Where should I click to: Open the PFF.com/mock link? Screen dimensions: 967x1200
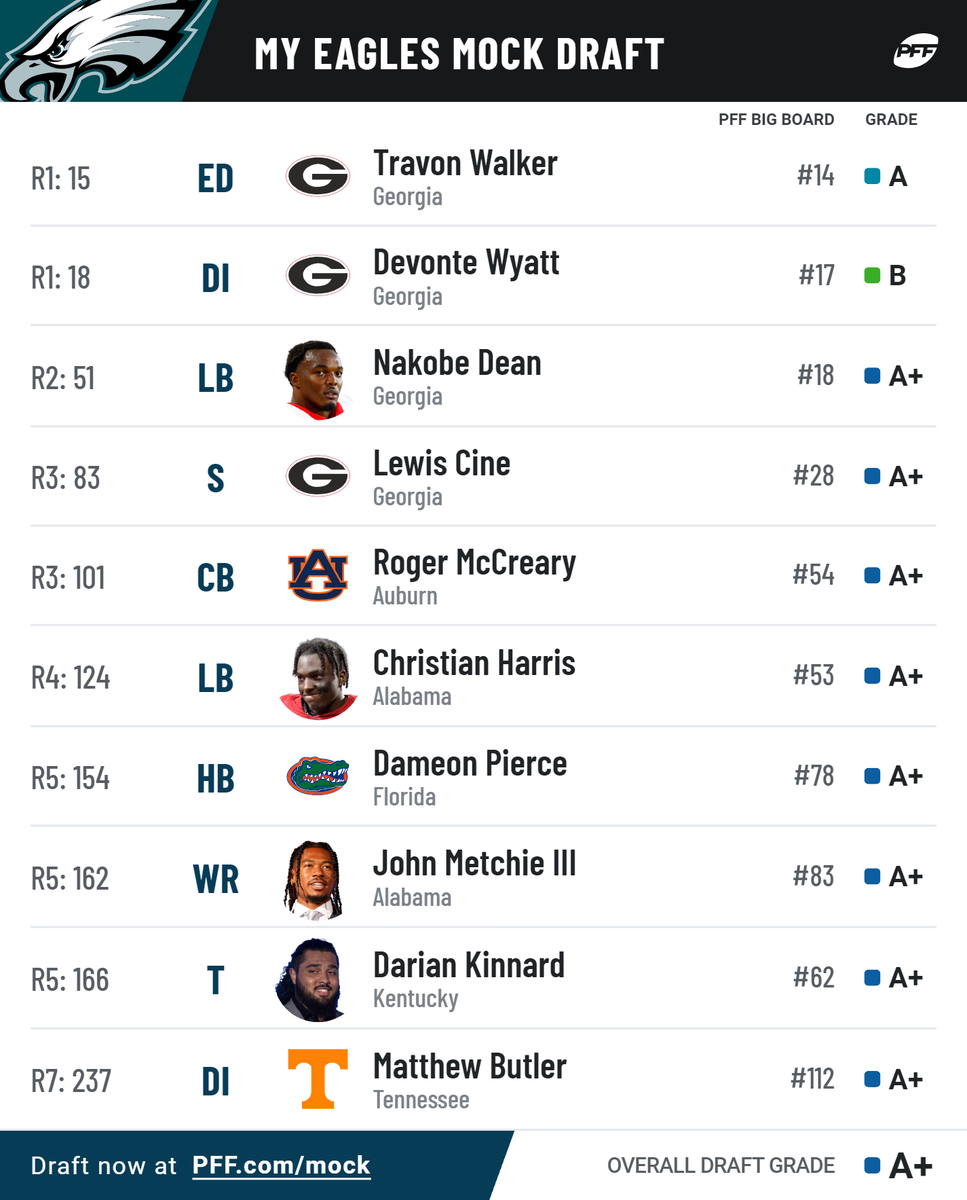click(281, 1165)
